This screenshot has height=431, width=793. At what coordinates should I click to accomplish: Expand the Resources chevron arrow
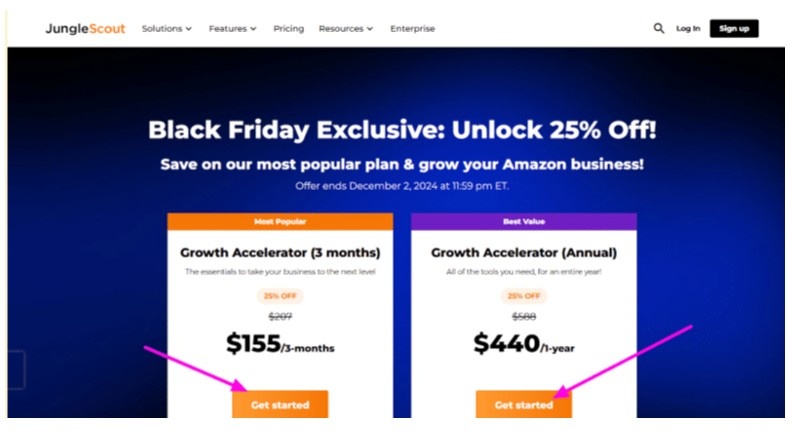(x=370, y=29)
